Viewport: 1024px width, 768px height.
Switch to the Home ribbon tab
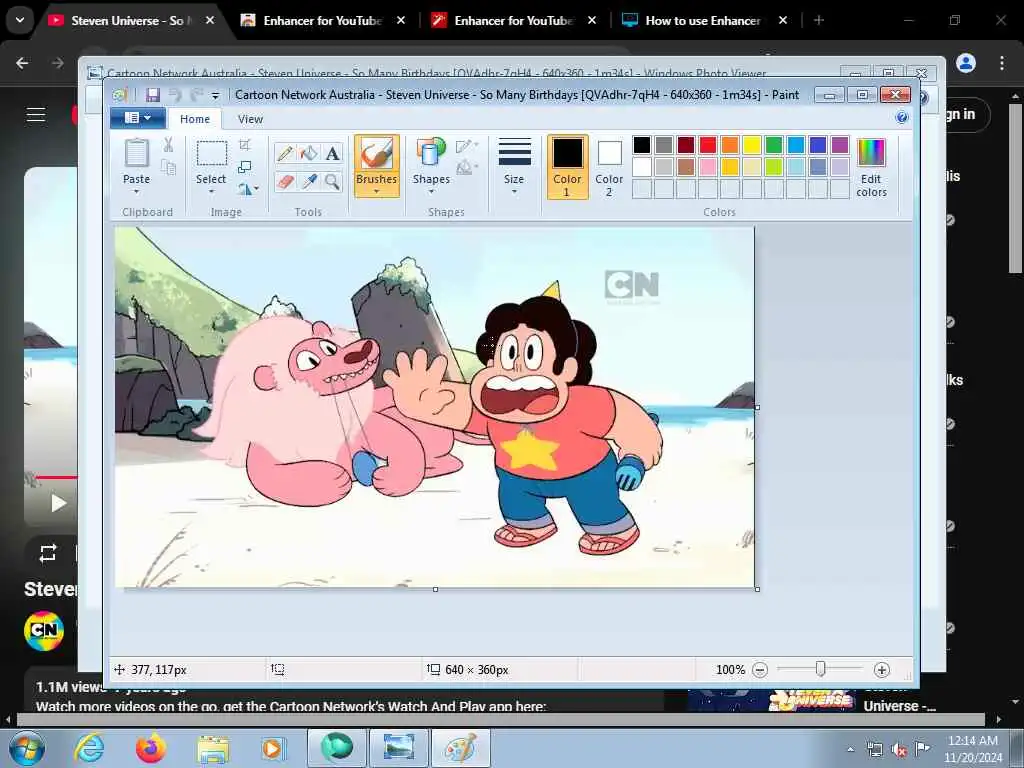pos(195,119)
